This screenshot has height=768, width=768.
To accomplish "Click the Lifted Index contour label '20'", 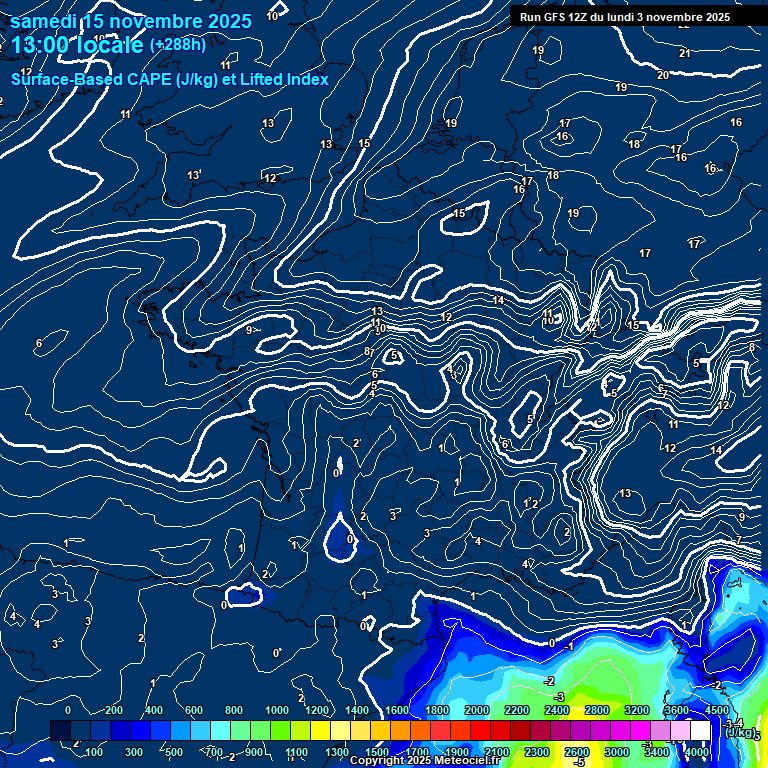I will click(663, 75).
